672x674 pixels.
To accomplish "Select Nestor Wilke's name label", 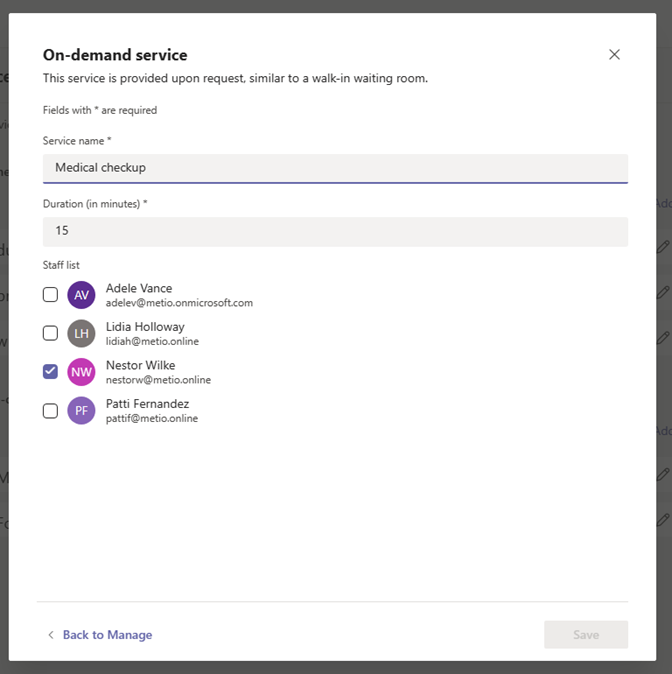I will (x=140, y=365).
